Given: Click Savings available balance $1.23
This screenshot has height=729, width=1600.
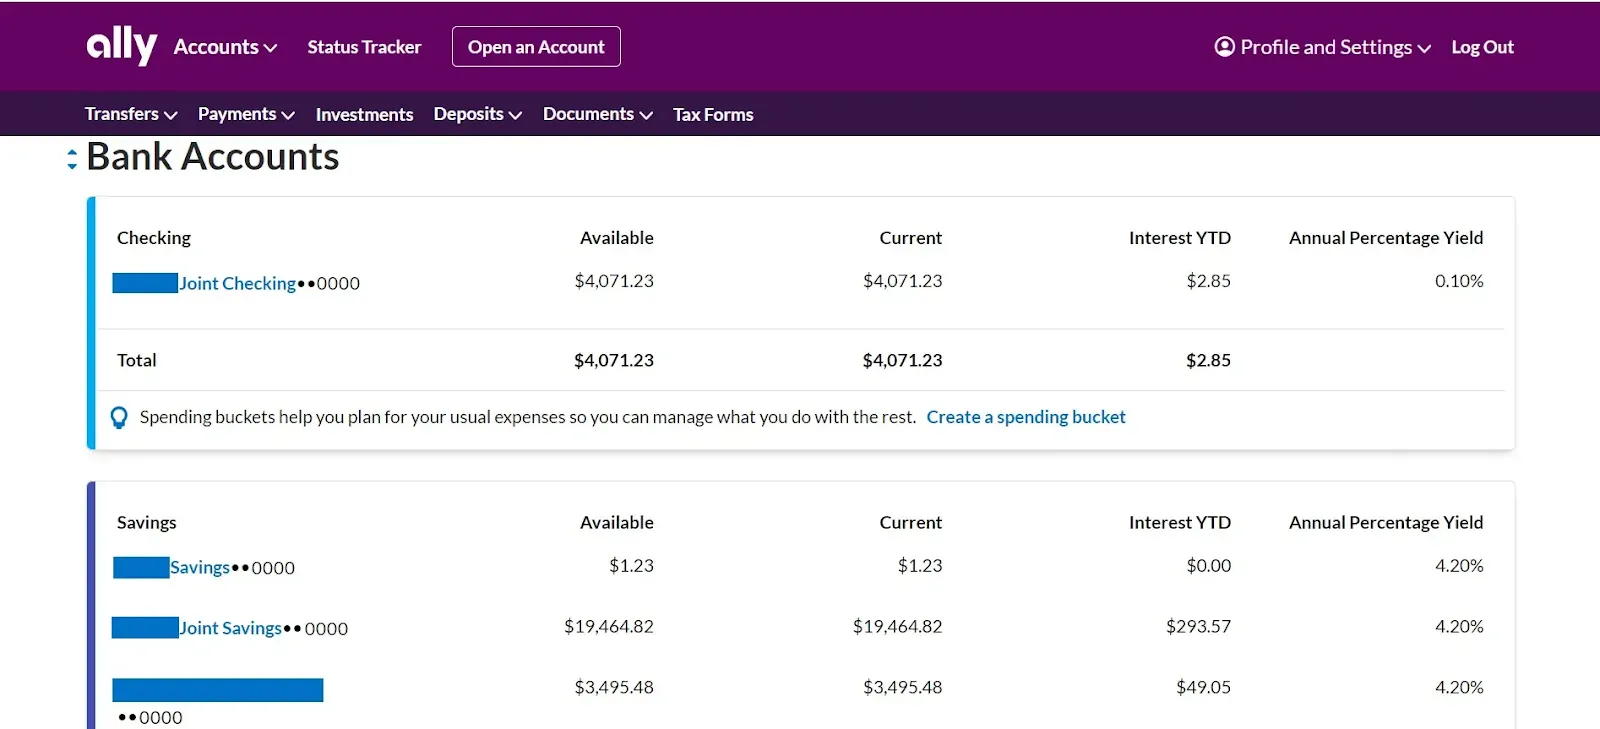Looking at the screenshot, I should pyautogui.click(x=632, y=566).
